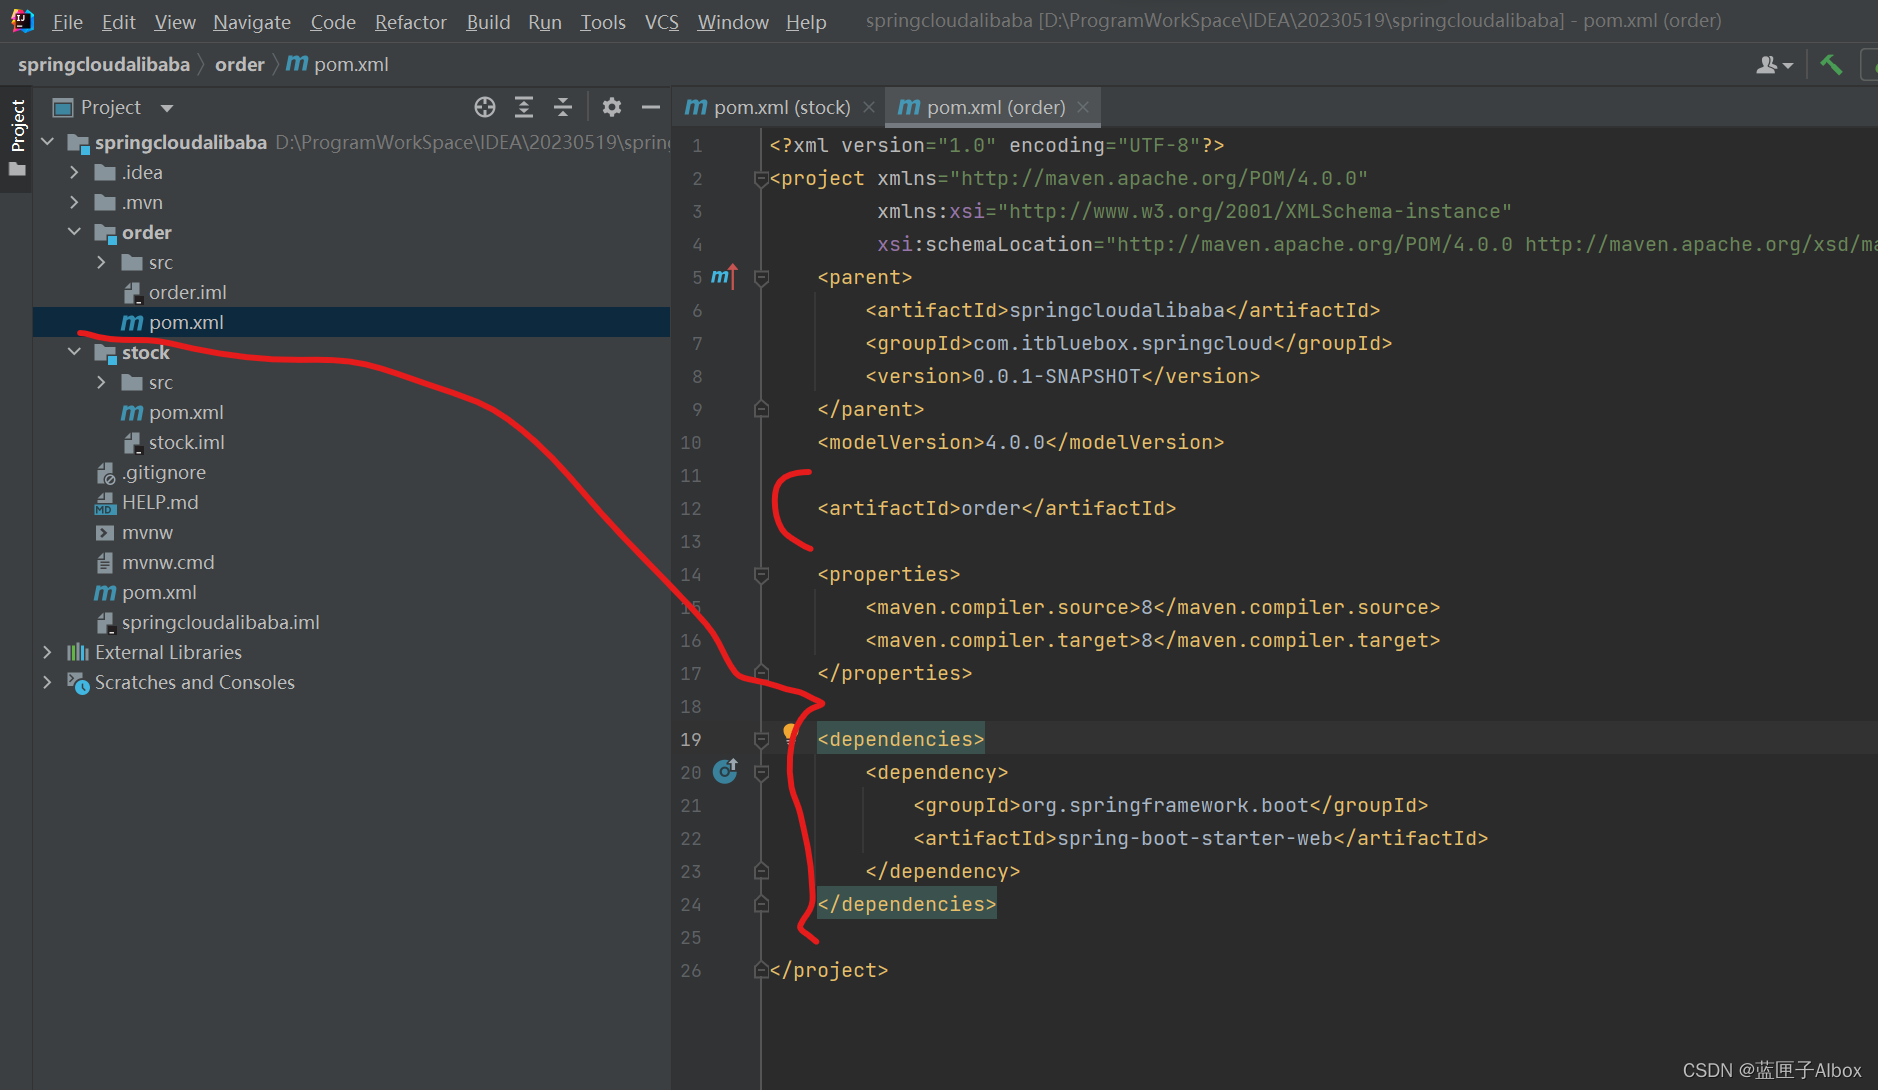Fold the properties block on line 14
Image resolution: width=1878 pixels, height=1090 pixels.
click(761, 574)
